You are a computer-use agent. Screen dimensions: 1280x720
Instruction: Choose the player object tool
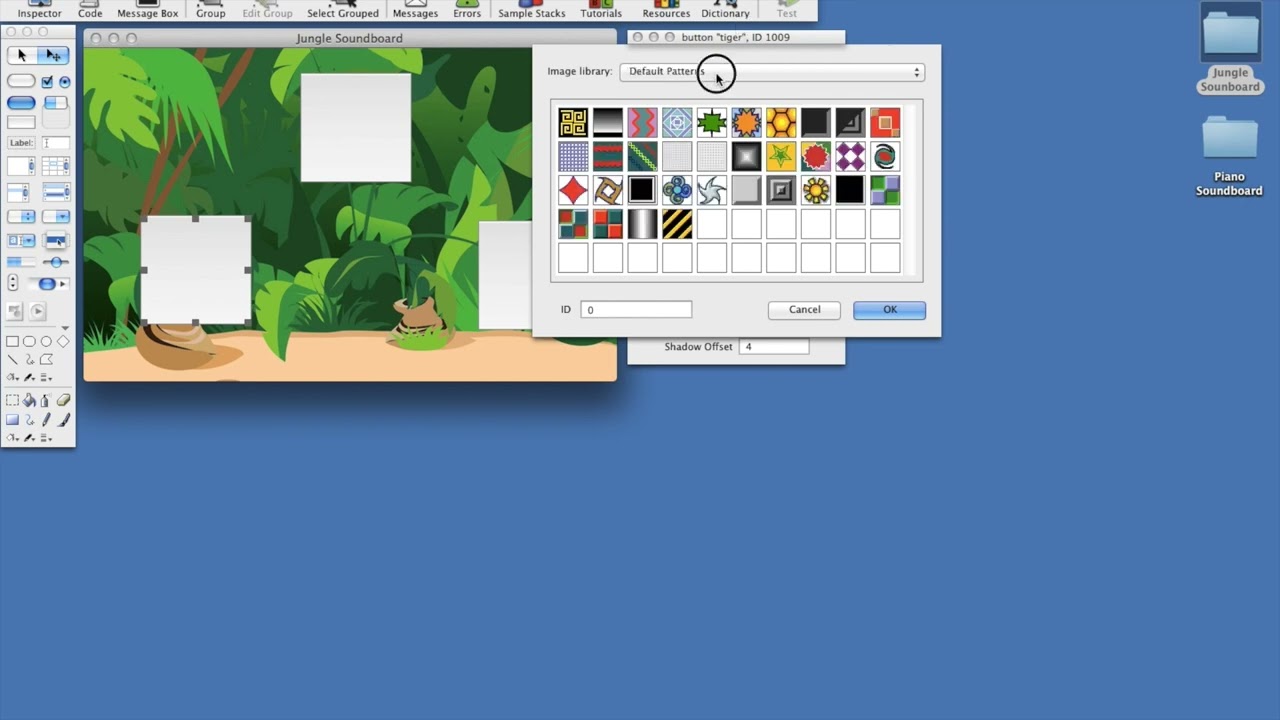click(x=37, y=311)
